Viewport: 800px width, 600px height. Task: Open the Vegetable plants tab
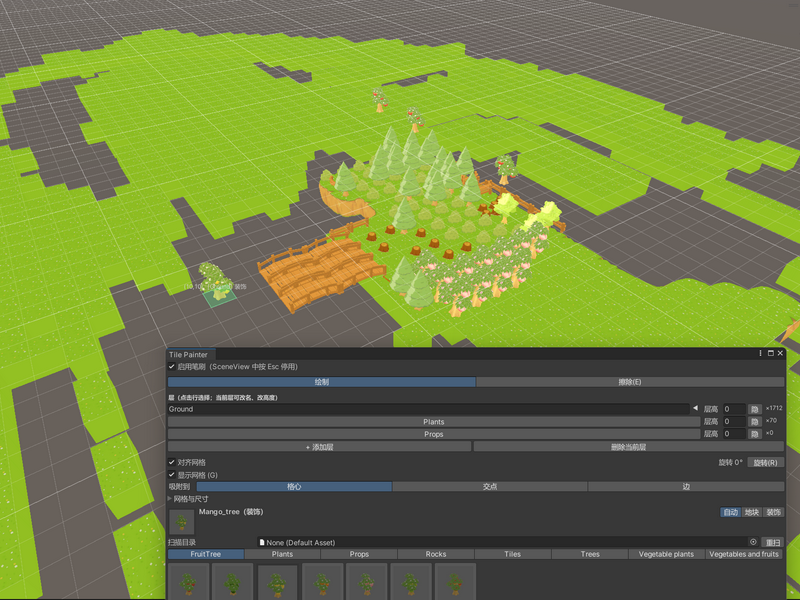666,554
